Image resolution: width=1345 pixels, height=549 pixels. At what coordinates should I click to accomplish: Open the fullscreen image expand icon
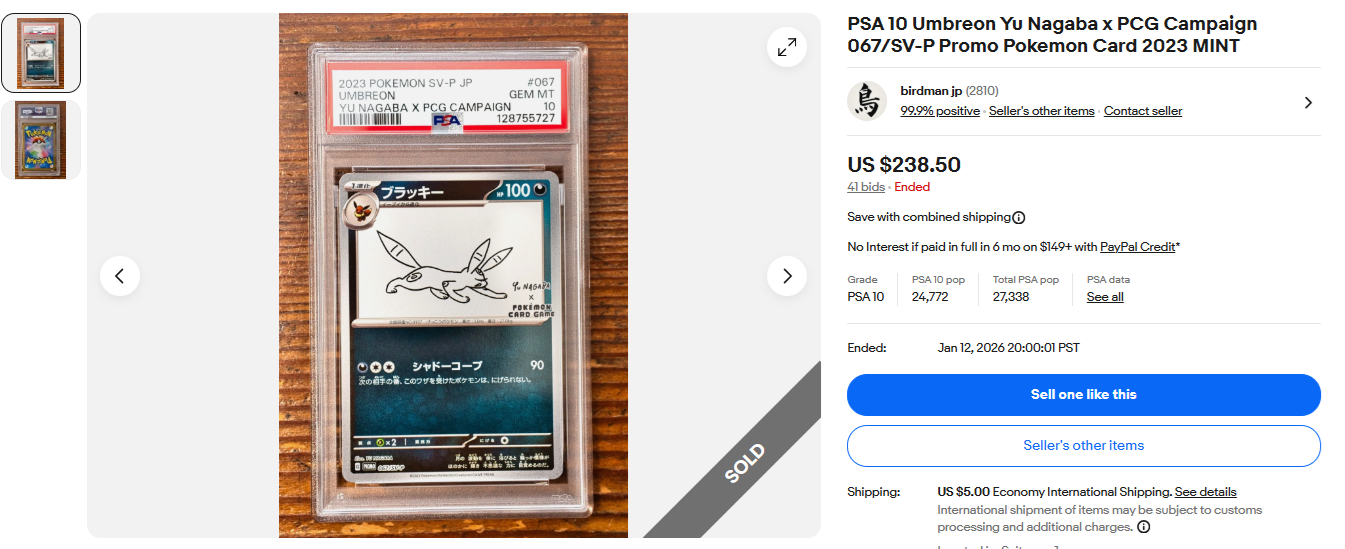point(787,47)
